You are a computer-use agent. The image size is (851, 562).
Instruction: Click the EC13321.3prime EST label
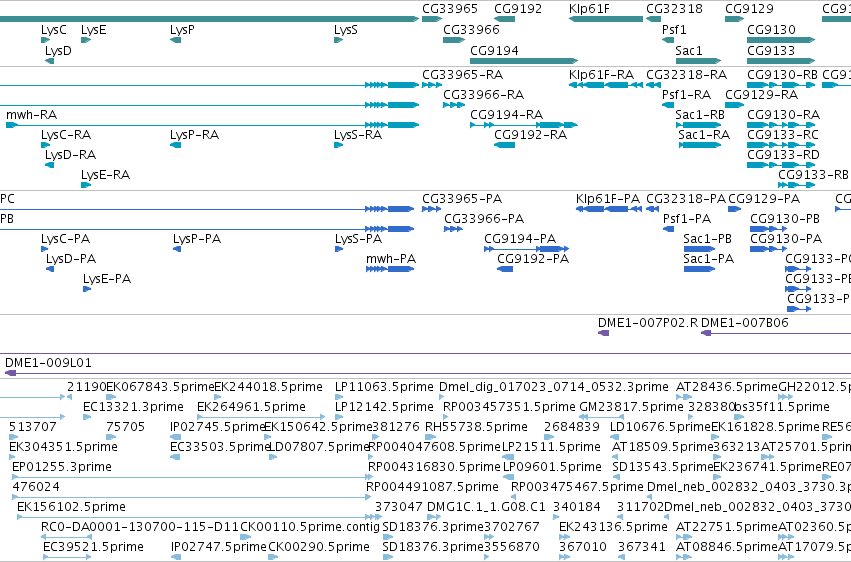click(x=133, y=407)
